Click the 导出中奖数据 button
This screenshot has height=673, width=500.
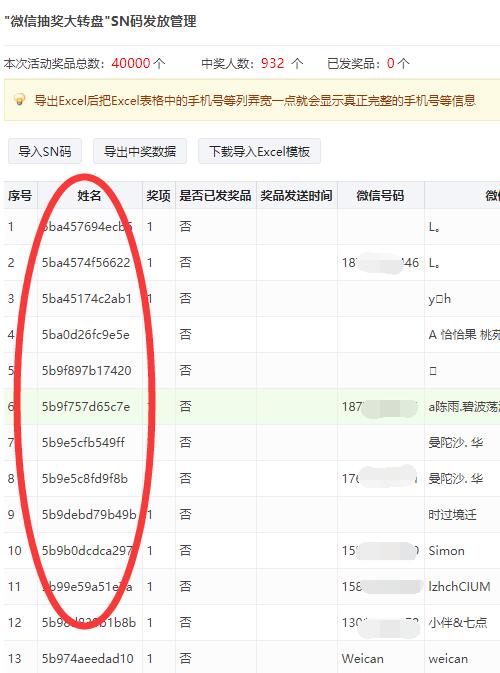[140, 151]
